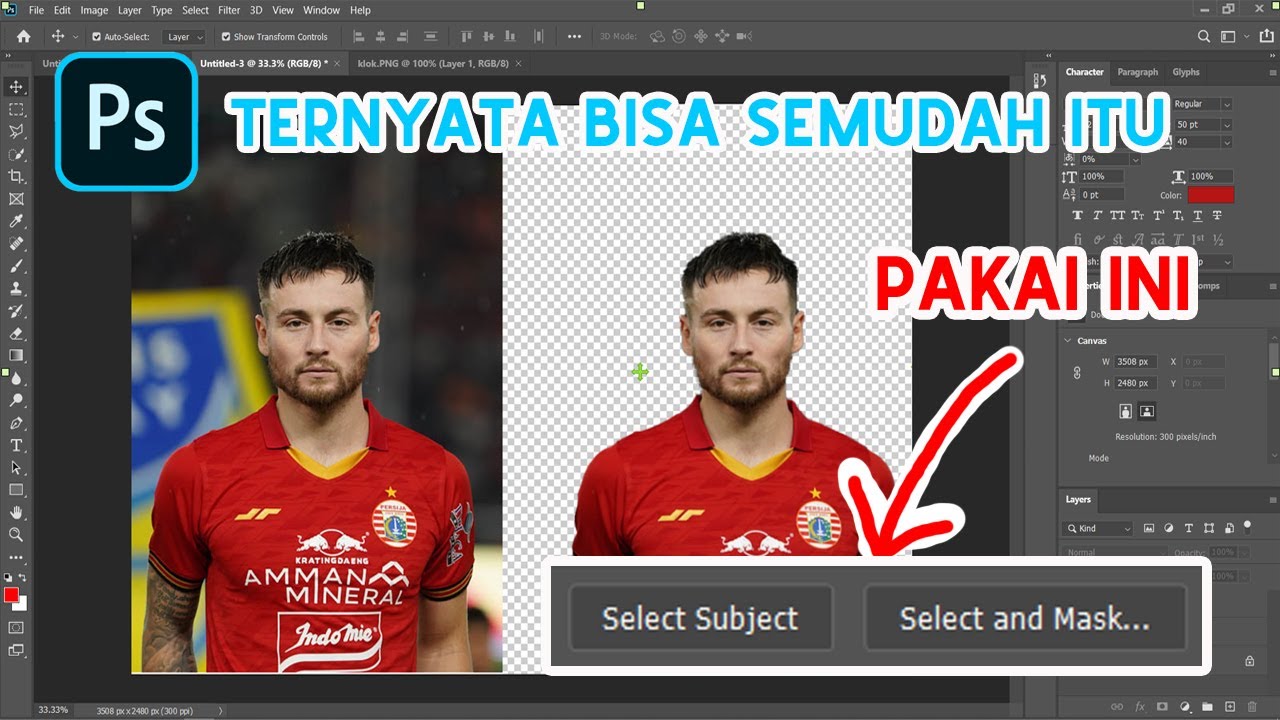Open the Window menu
The image size is (1280, 720).
click(x=321, y=10)
